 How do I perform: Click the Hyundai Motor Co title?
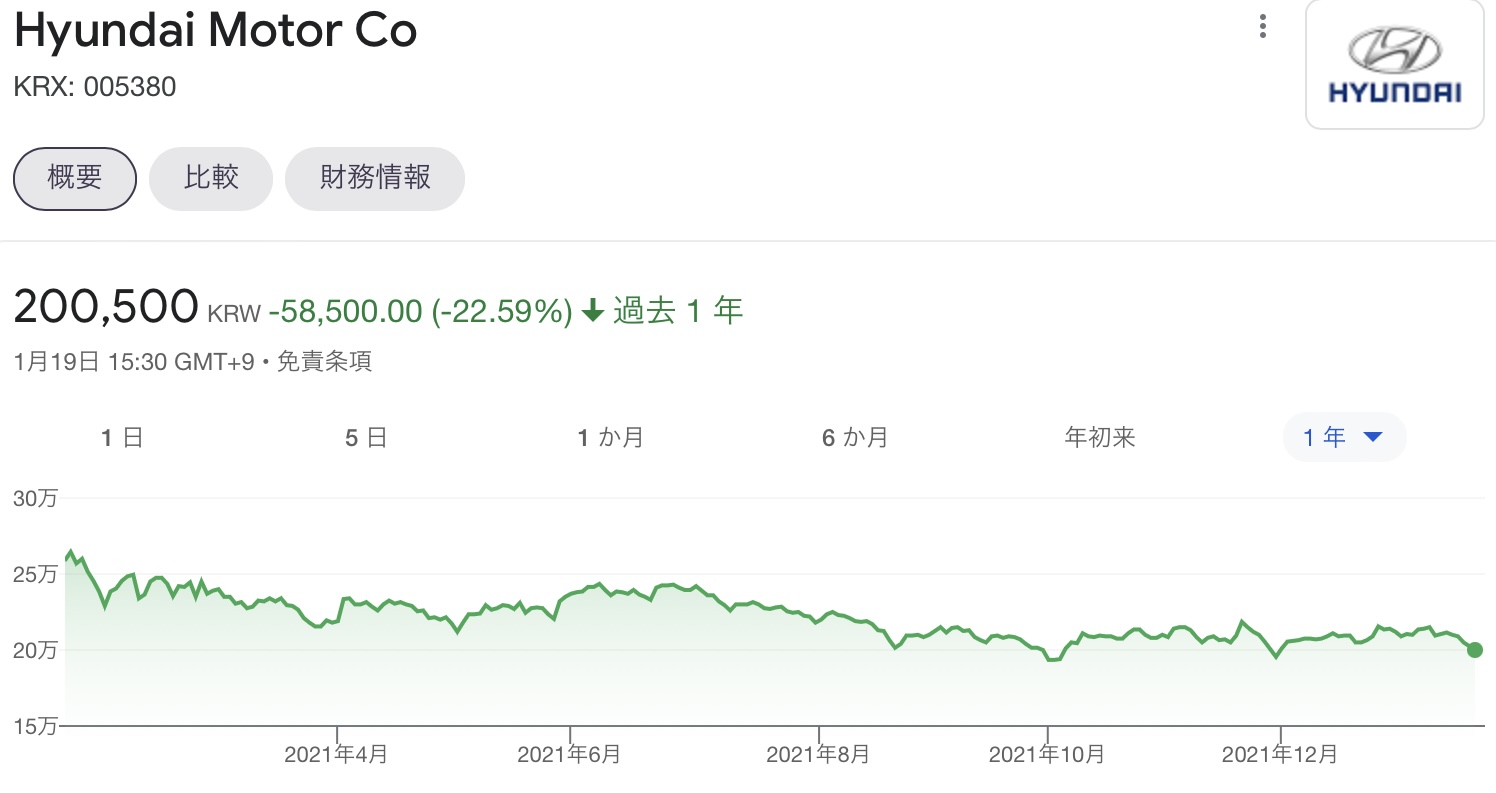click(215, 33)
